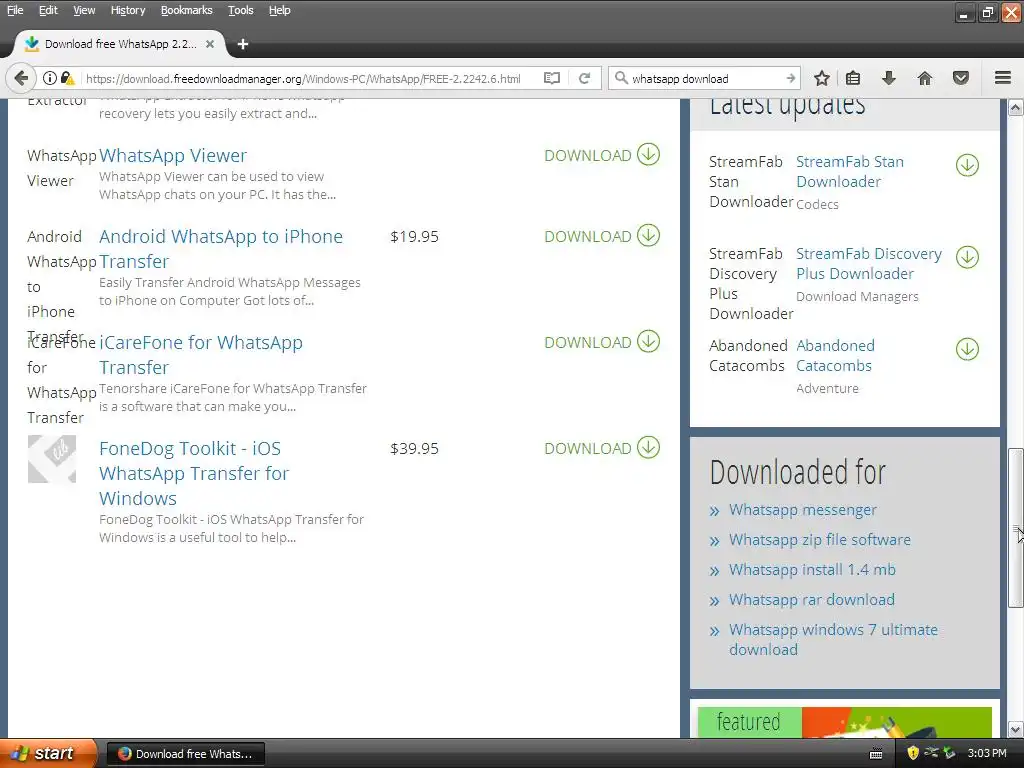Click download icon for WhatsApp Viewer
The height and width of the screenshot is (768, 1024).
click(x=648, y=155)
